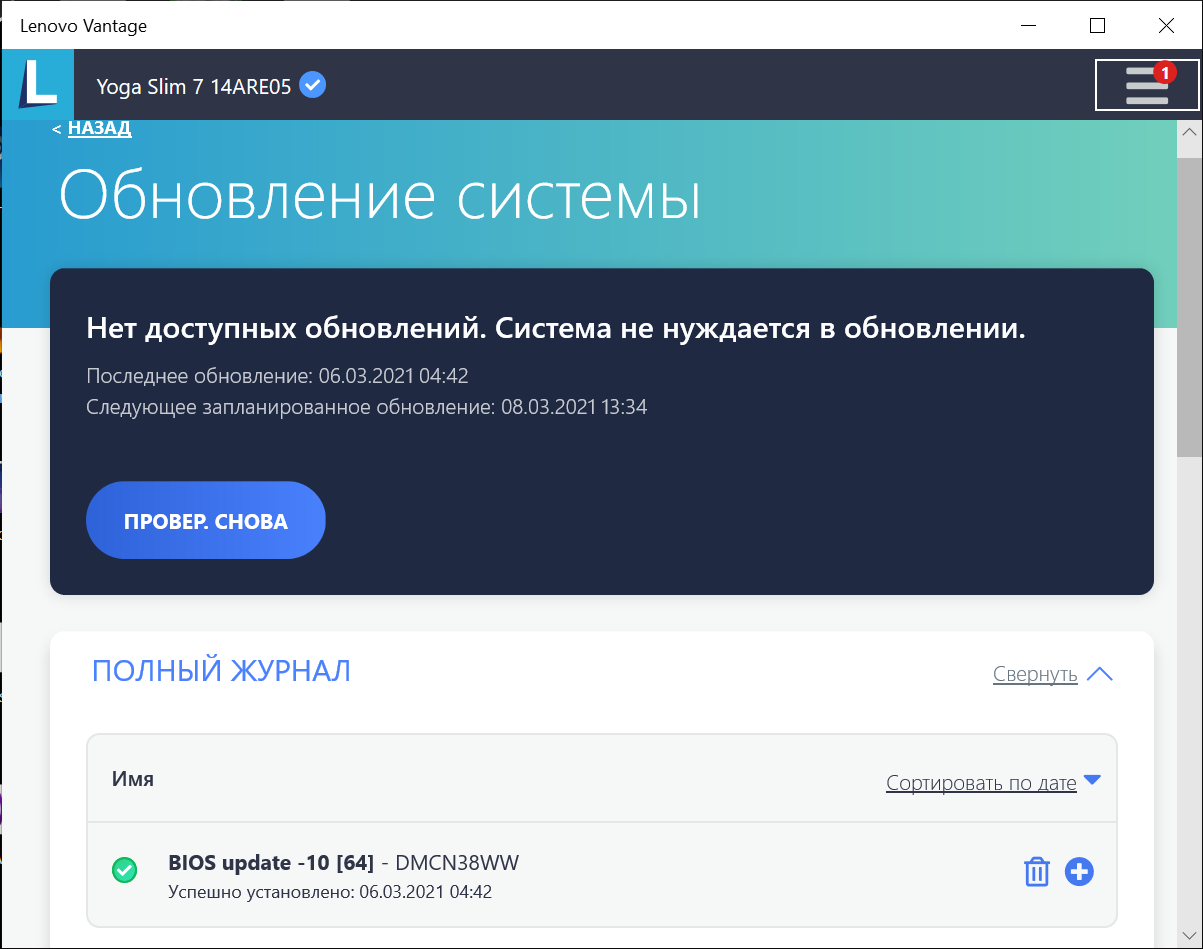This screenshot has width=1203, height=949.
Task: Go back via the НАЗАД link
Action: point(99,128)
